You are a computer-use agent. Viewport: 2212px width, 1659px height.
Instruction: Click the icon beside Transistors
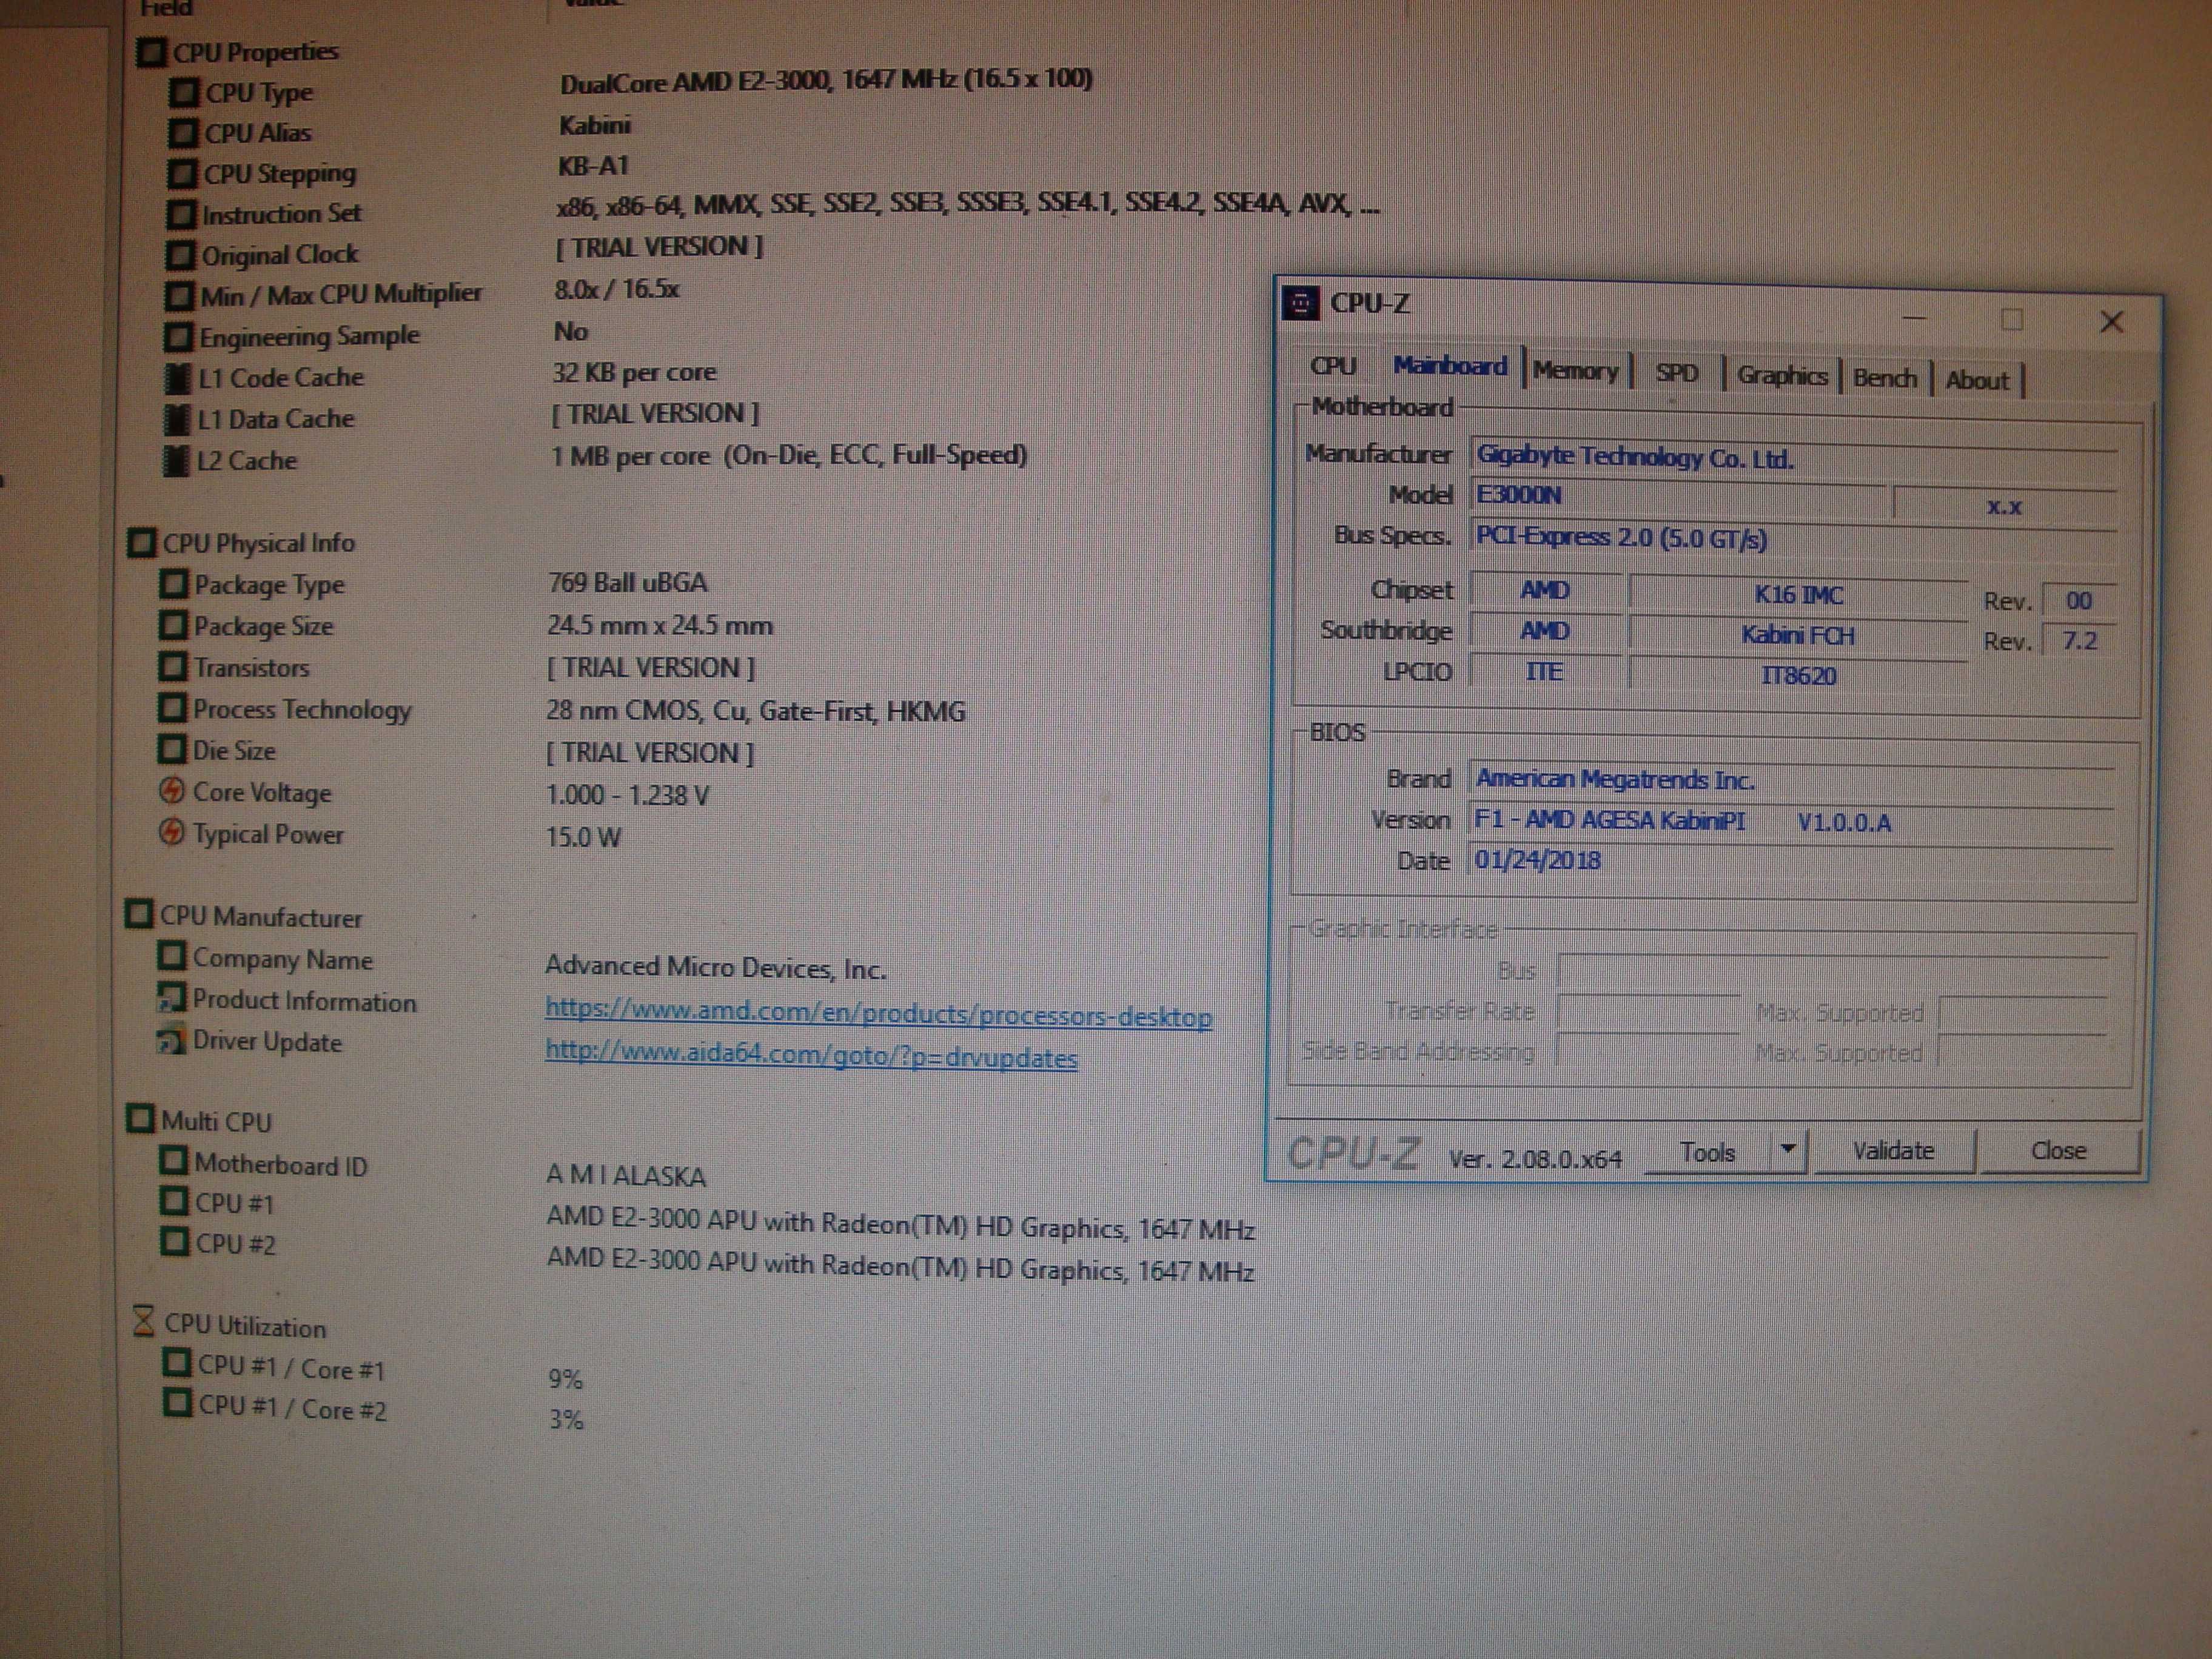(x=172, y=666)
